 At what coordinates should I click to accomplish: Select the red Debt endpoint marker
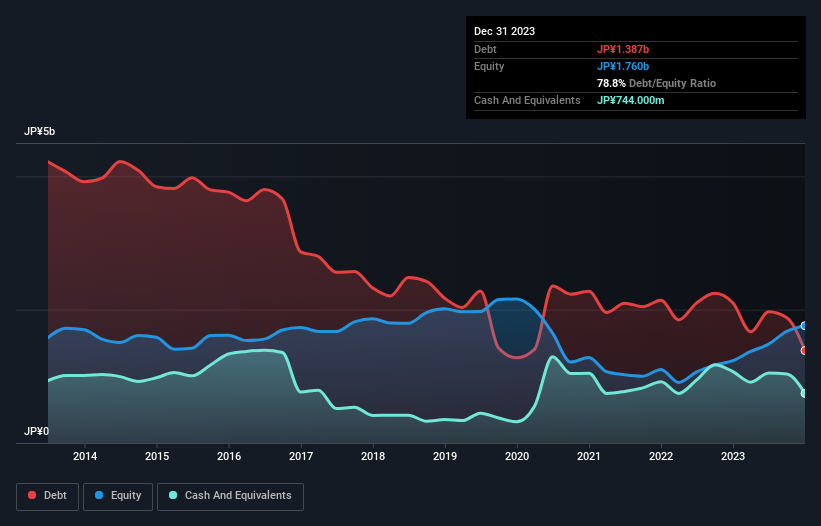[804, 350]
